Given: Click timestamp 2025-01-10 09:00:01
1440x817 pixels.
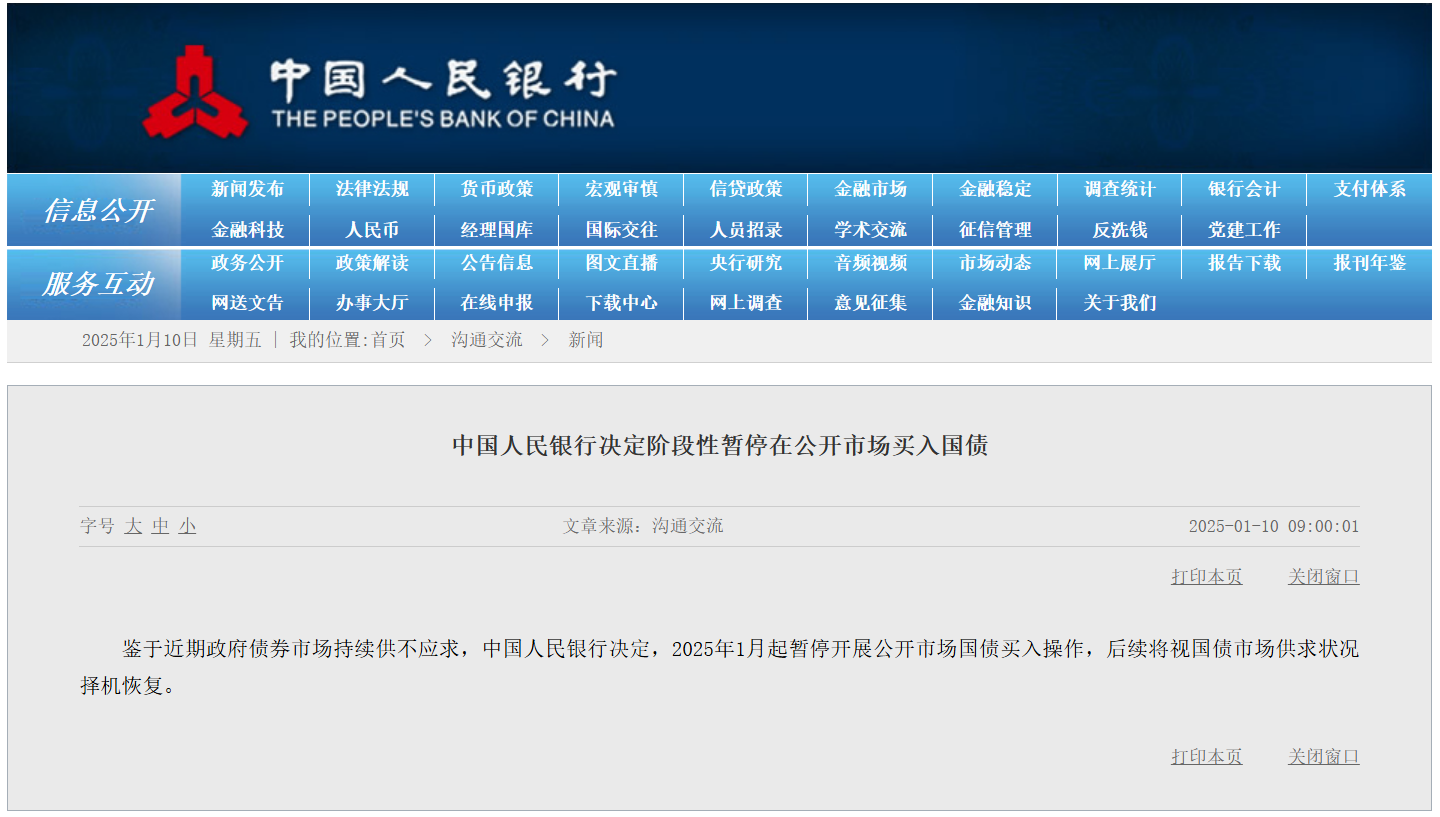Looking at the screenshot, I should coord(1274,527).
